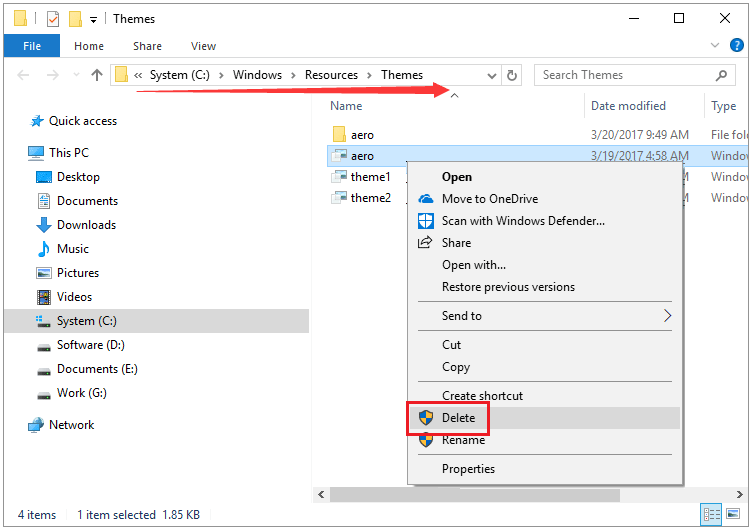Open the File menu tab

tap(32, 46)
